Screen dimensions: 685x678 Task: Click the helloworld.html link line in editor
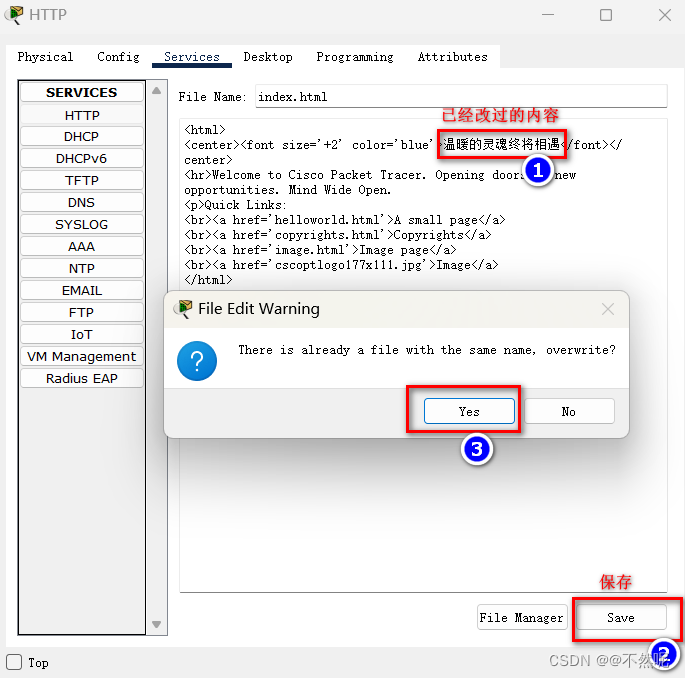coord(345,220)
